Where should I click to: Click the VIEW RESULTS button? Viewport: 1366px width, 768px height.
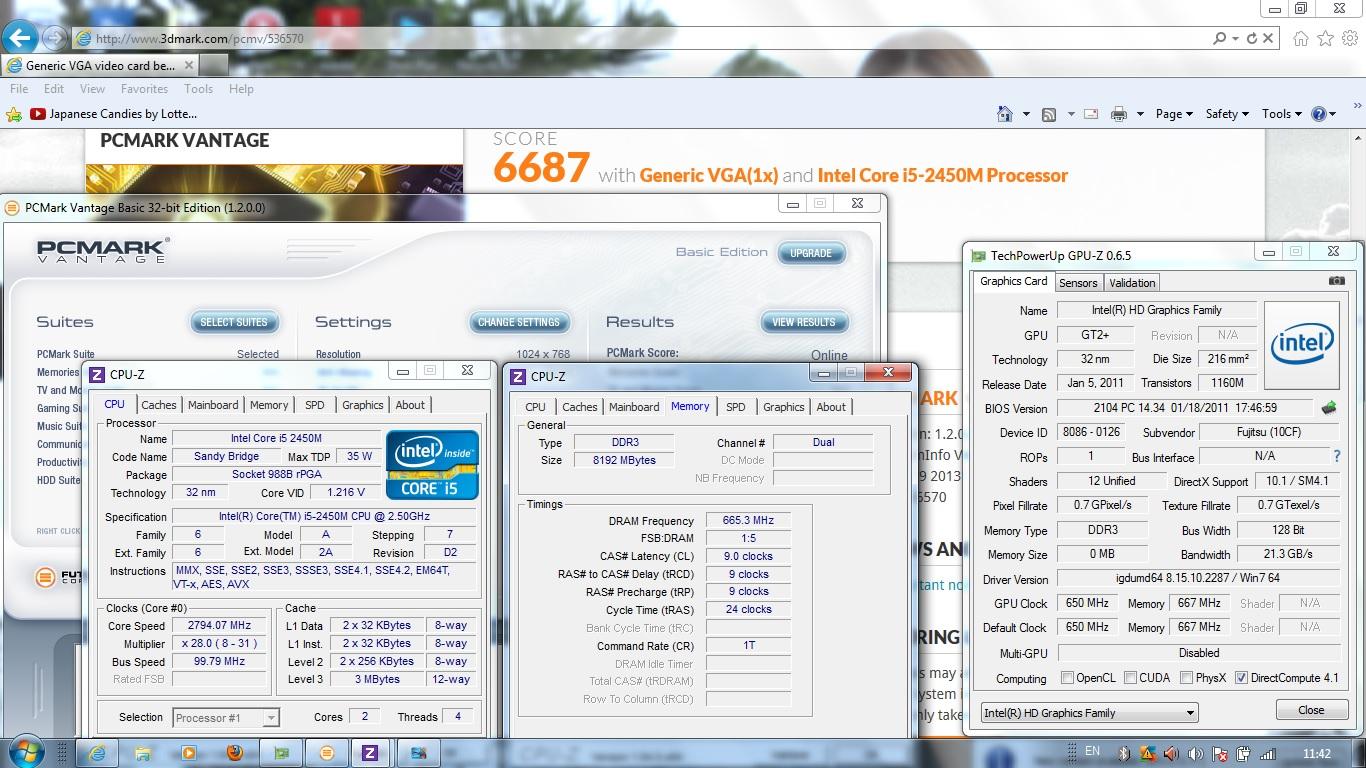coord(804,322)
